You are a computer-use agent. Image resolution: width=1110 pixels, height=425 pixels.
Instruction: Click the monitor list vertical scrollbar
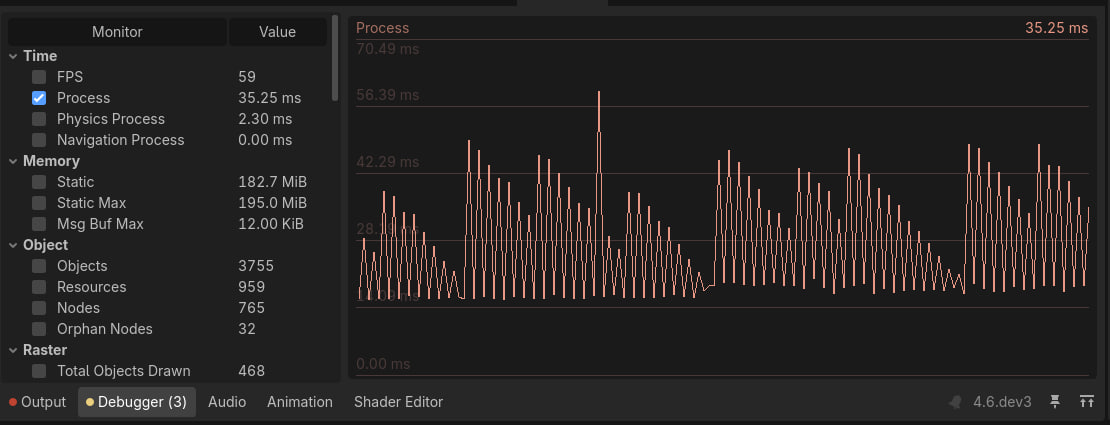click(x=335, y=58)
